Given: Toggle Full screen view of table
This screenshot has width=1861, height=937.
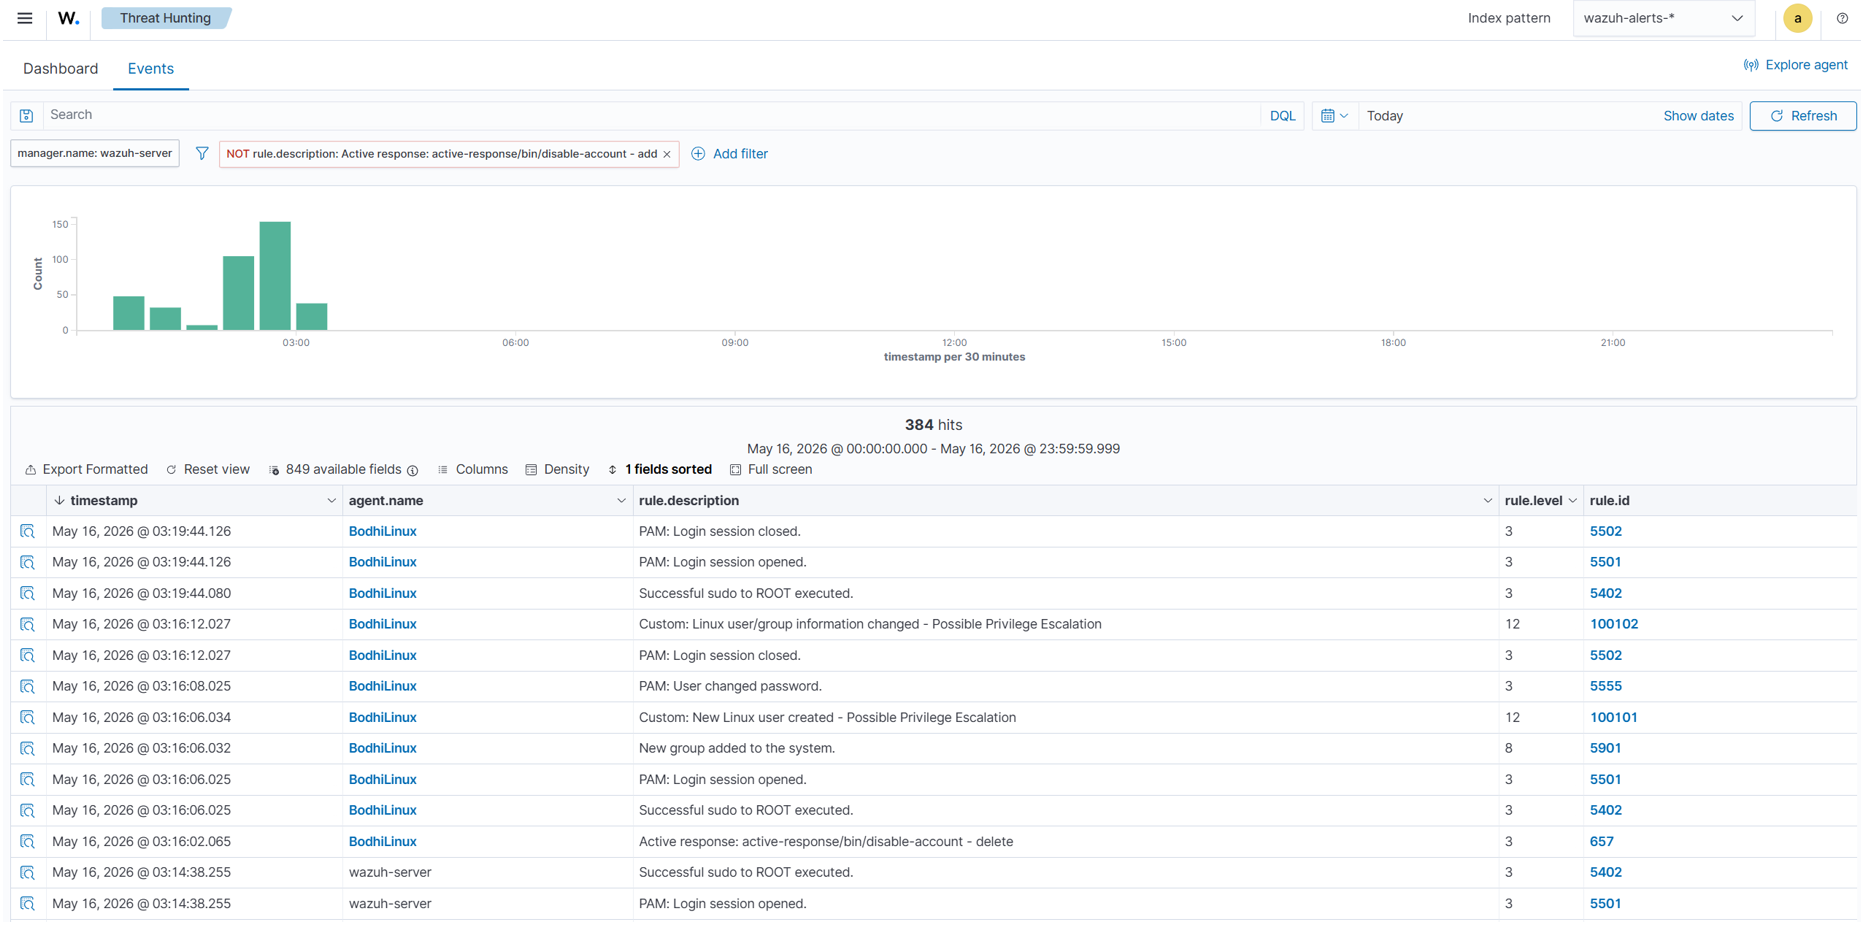Looking at the screenshot, I should pyautogui.click(x=771, y=470).
